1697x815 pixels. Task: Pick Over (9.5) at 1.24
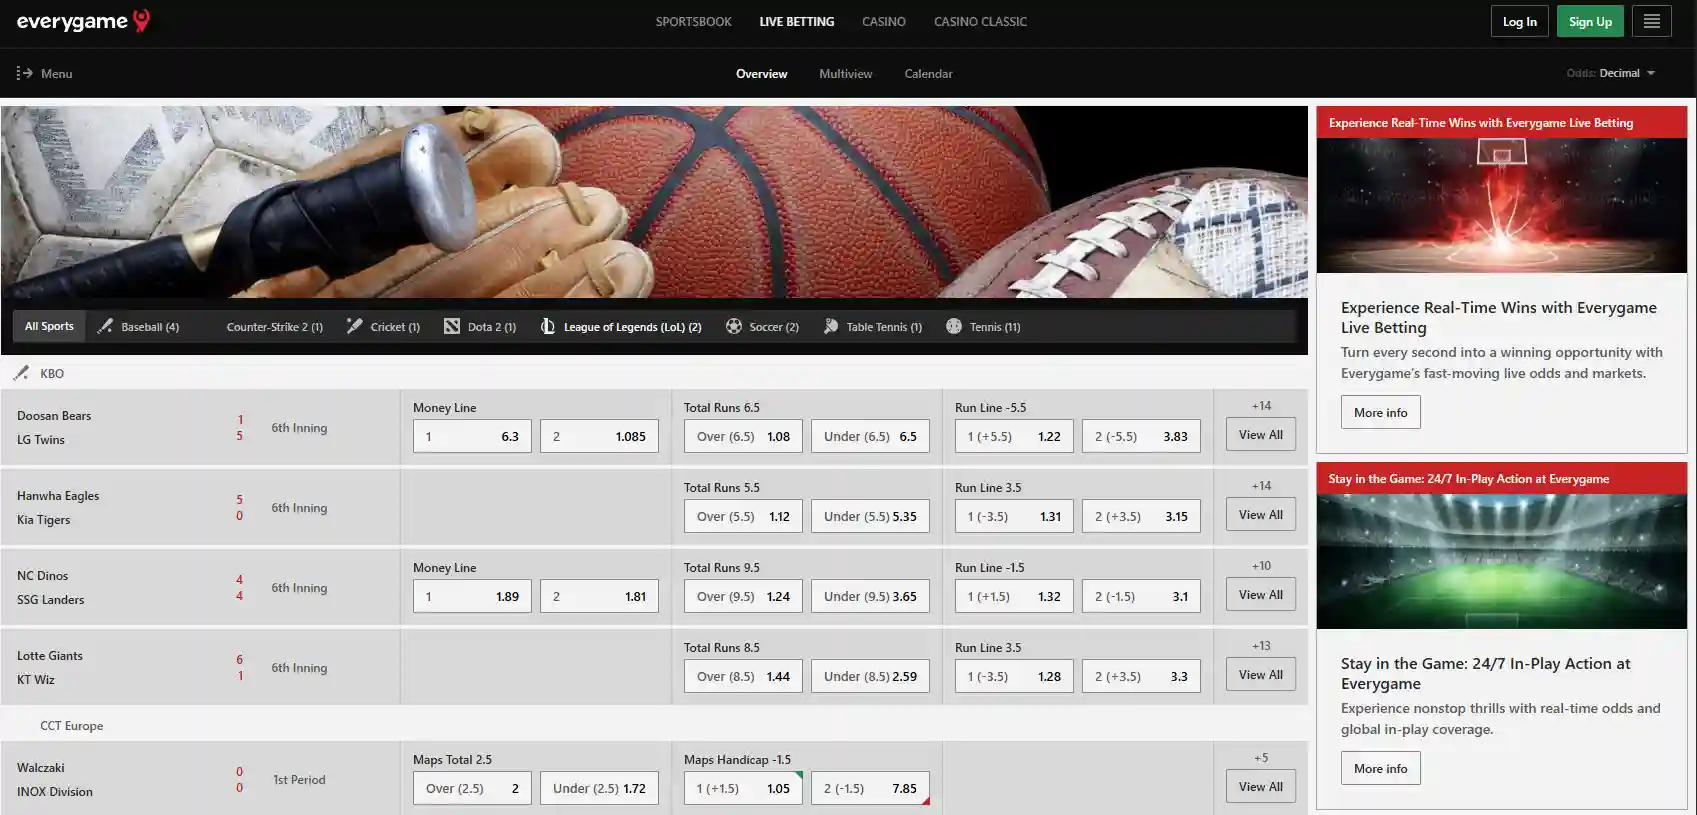[x=743, y=596]
